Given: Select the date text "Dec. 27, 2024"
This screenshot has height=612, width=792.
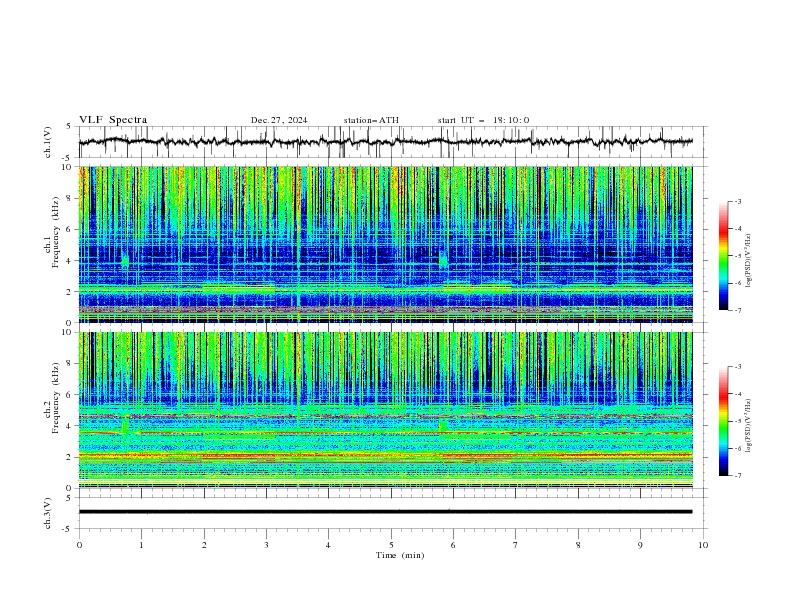Looking at the screenshot, I should pyautogui.click(x=279, y=120).
